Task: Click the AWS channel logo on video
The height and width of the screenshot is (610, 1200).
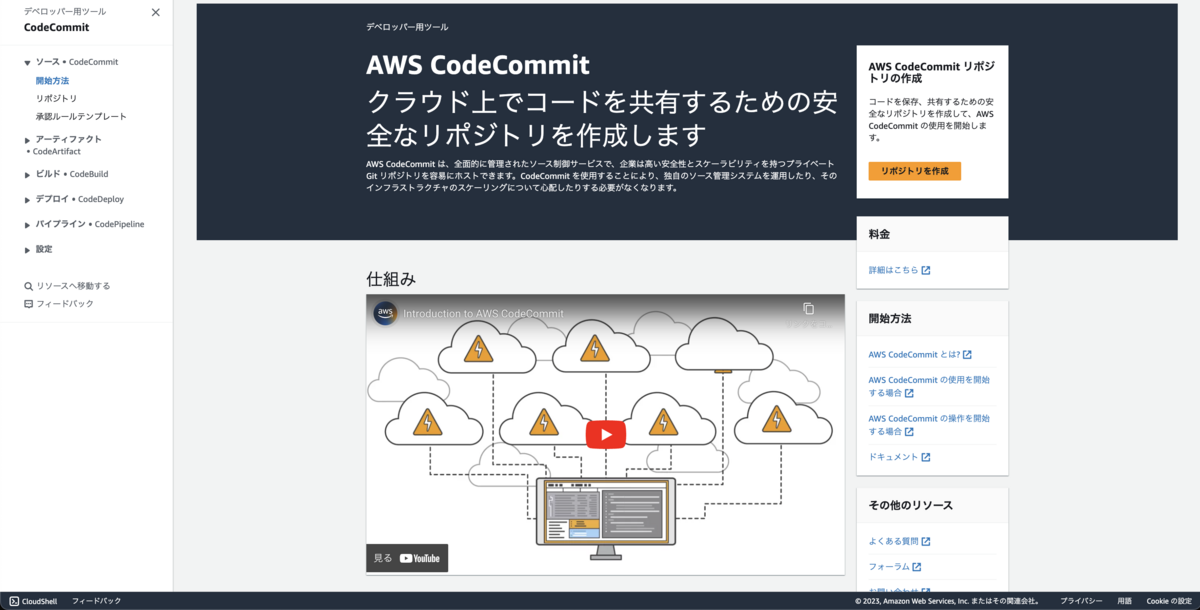Action: tap(386, 313)
